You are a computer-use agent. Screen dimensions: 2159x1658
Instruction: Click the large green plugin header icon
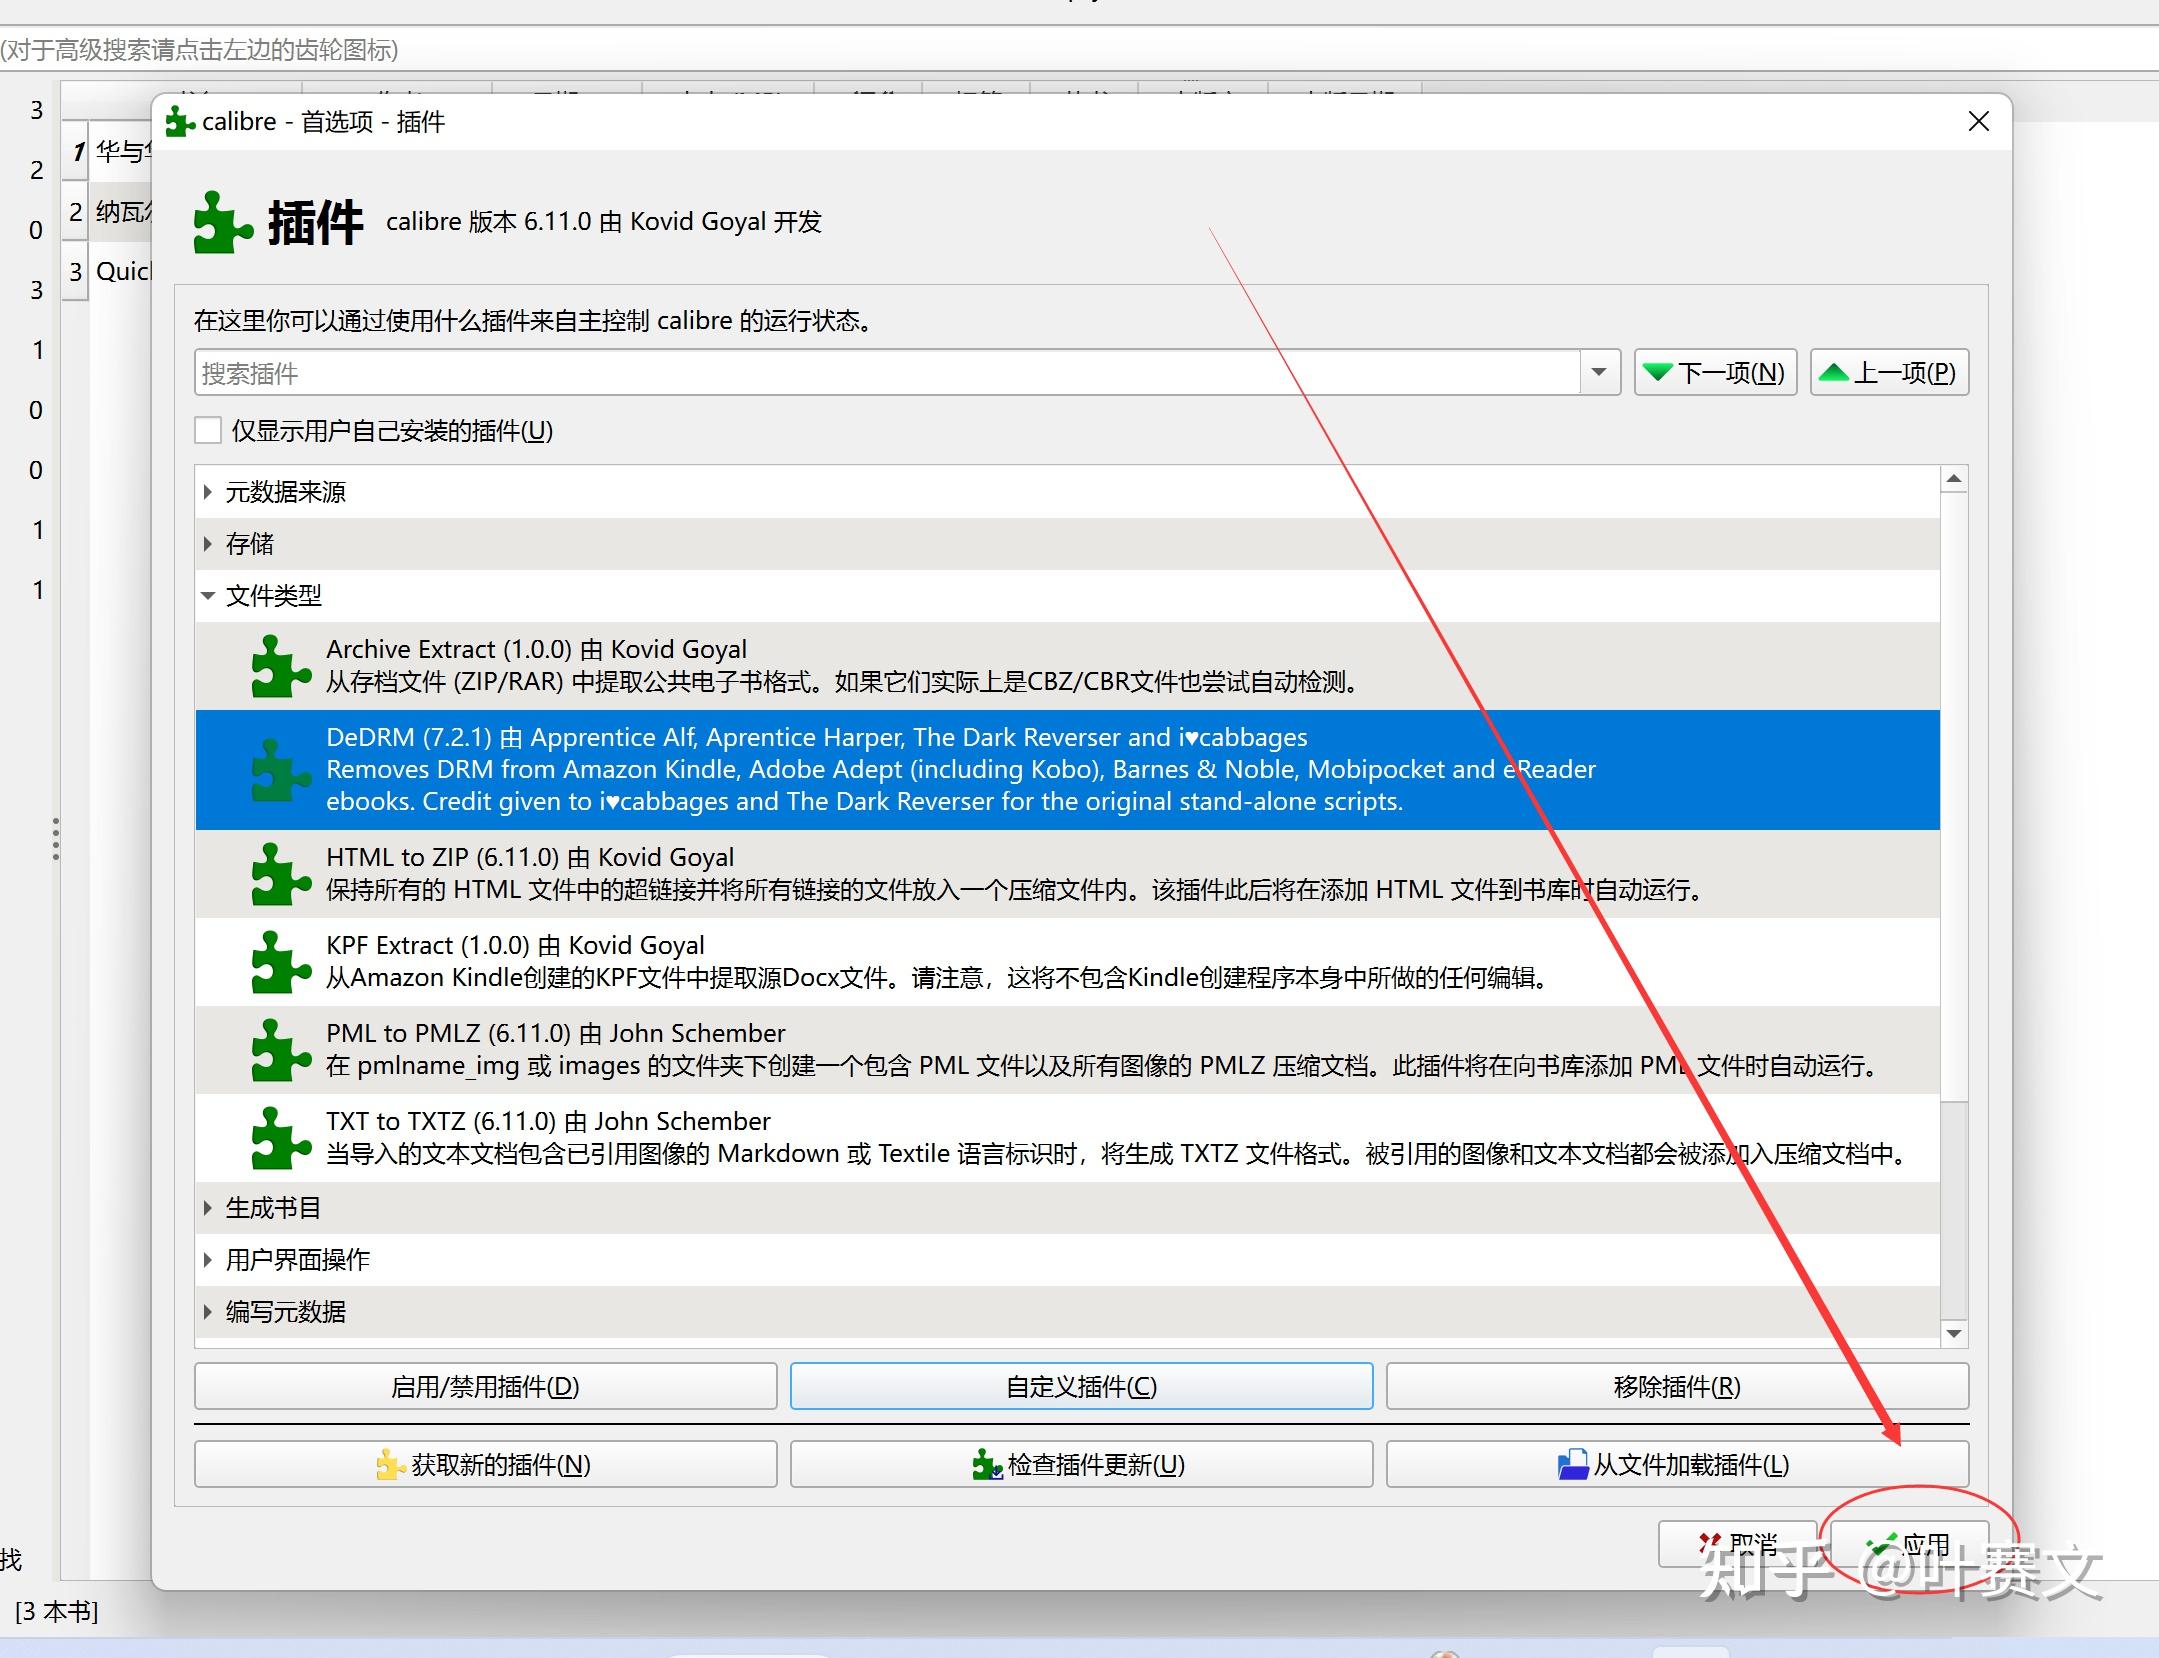[222, 222]
